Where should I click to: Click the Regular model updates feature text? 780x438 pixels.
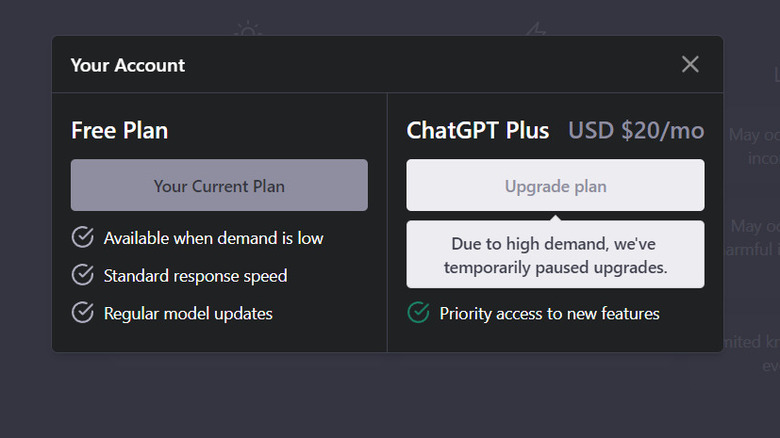[x=188, y=313]
